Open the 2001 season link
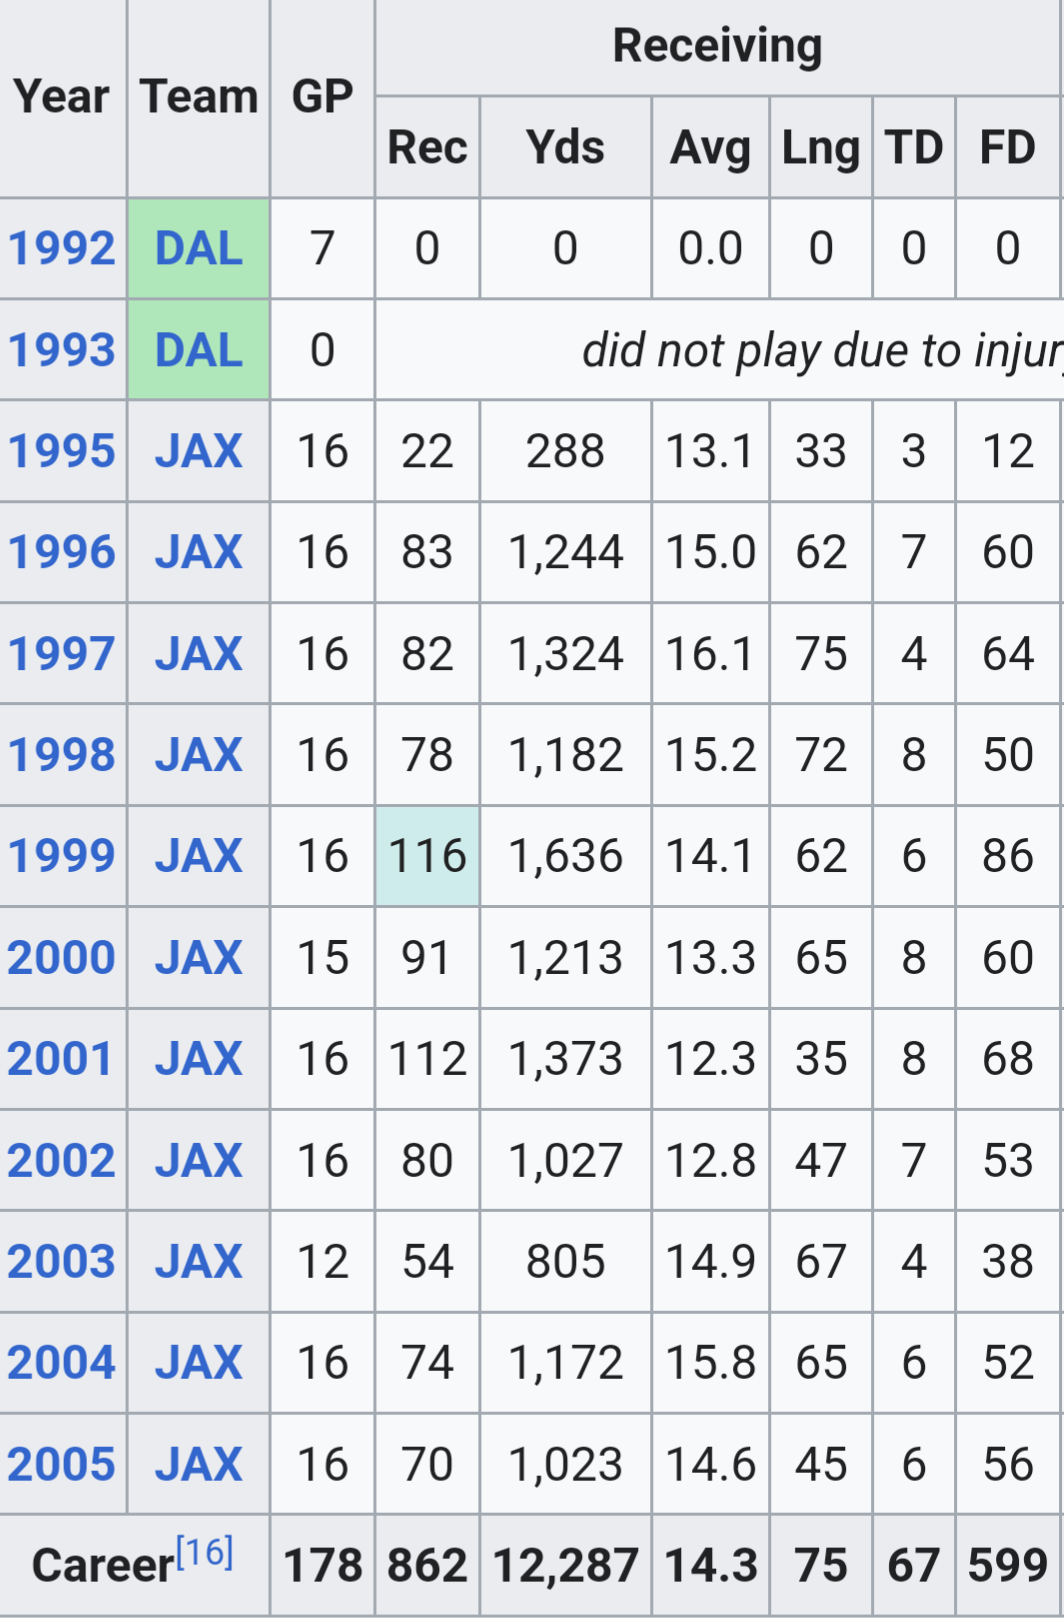This screenshot has height=1618, width=1064. coord(60,1059)
